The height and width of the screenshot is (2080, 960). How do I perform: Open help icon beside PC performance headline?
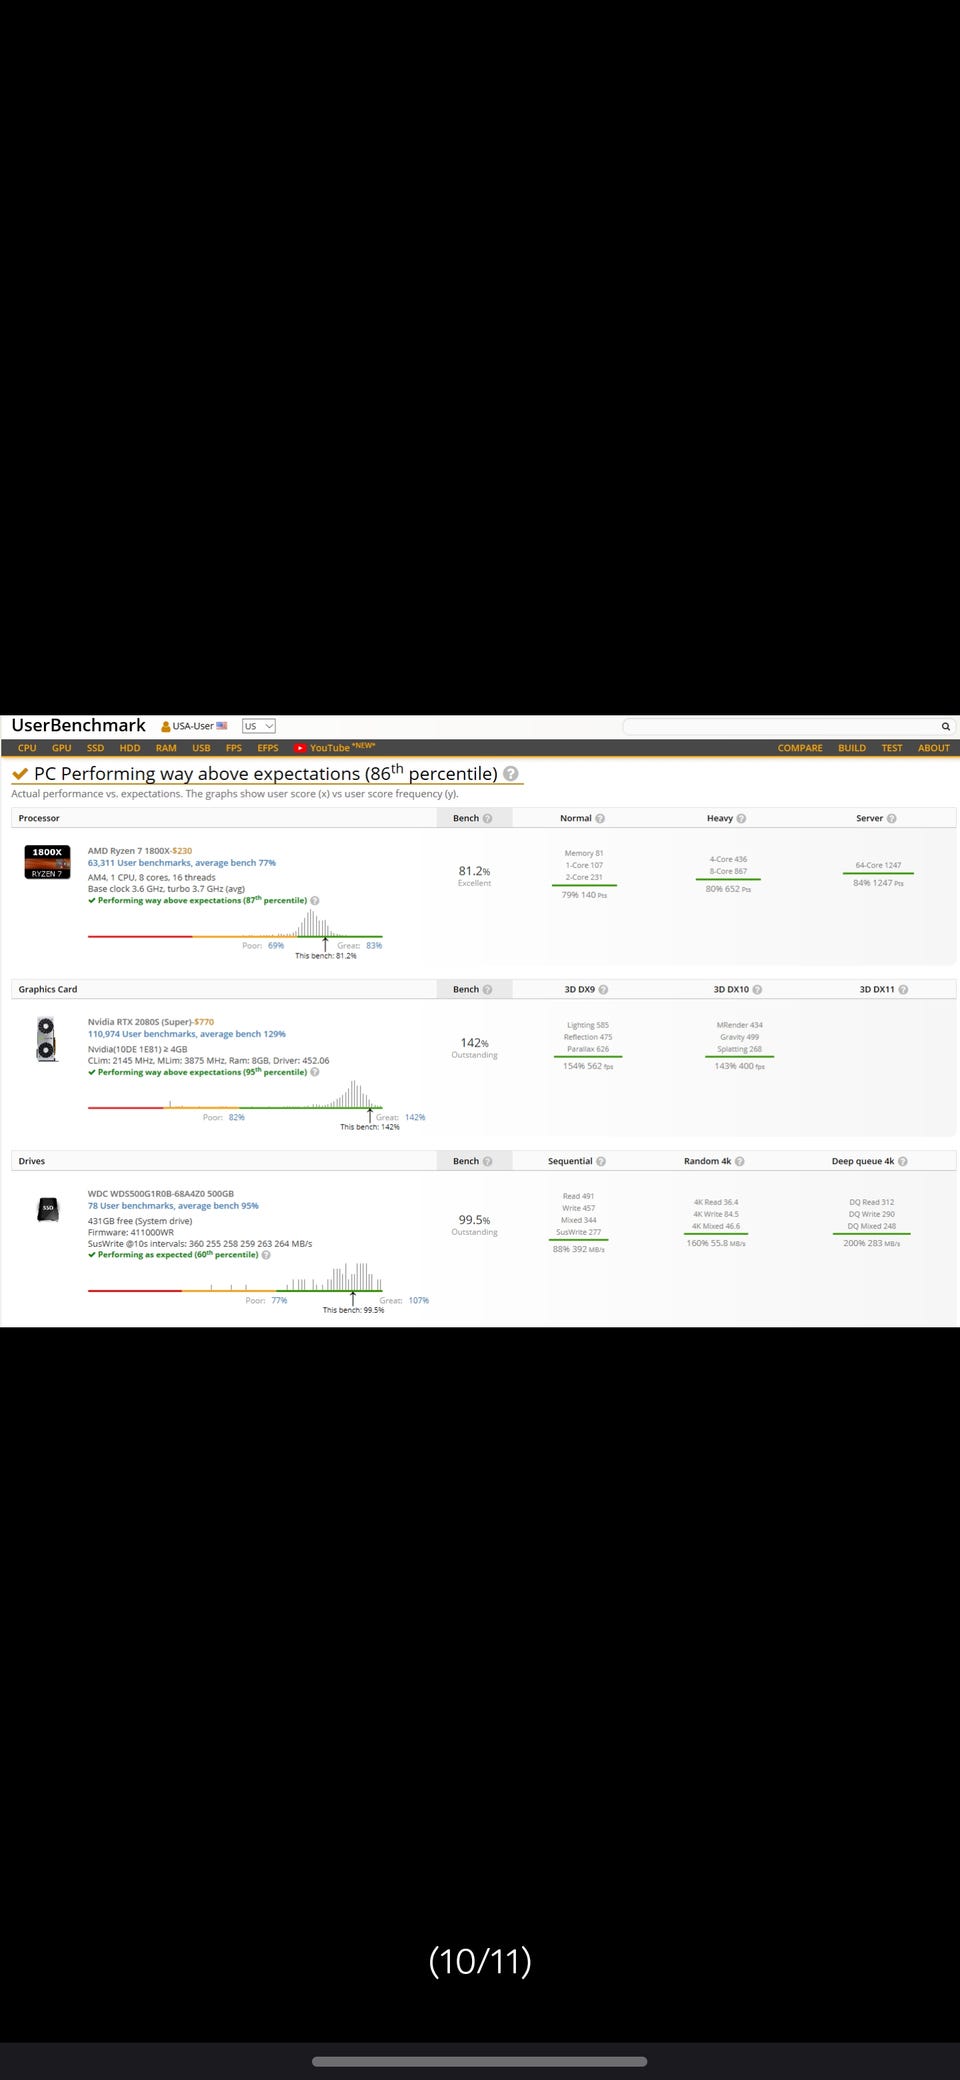(511, 773)
